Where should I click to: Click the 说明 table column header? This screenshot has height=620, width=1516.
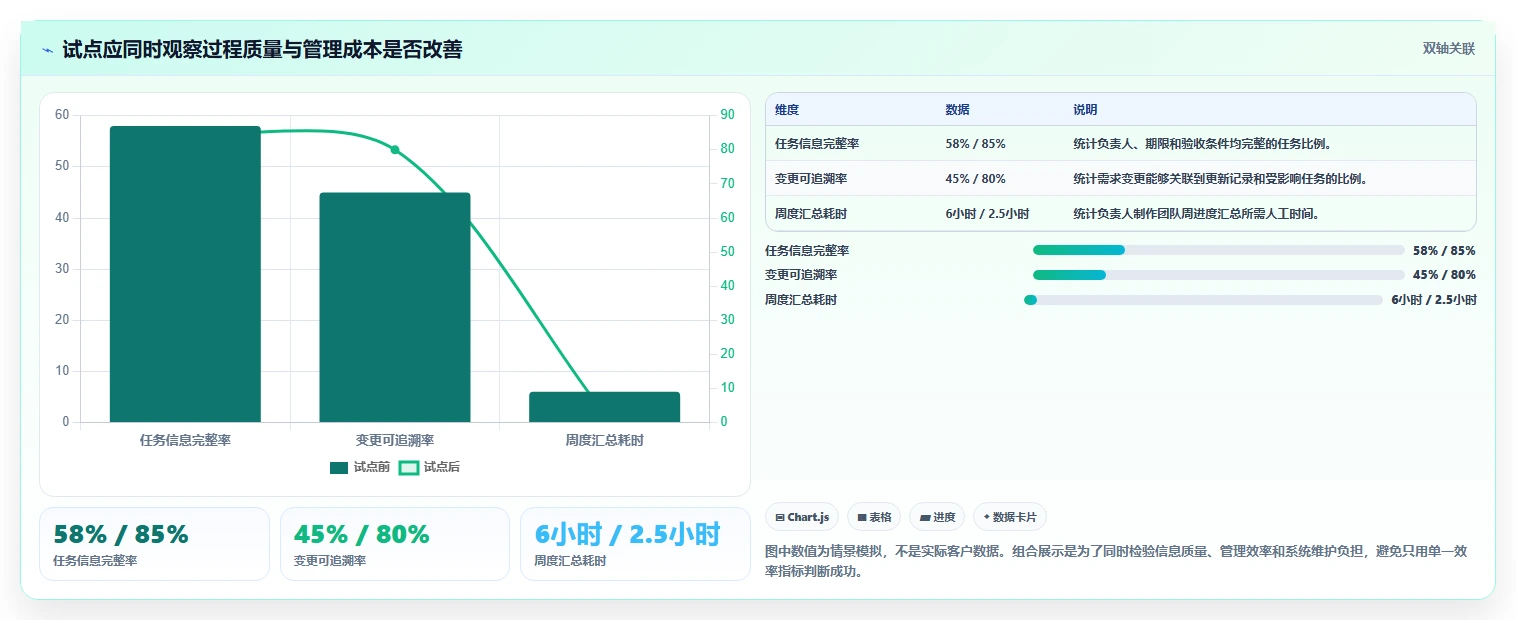[1085, 110]
